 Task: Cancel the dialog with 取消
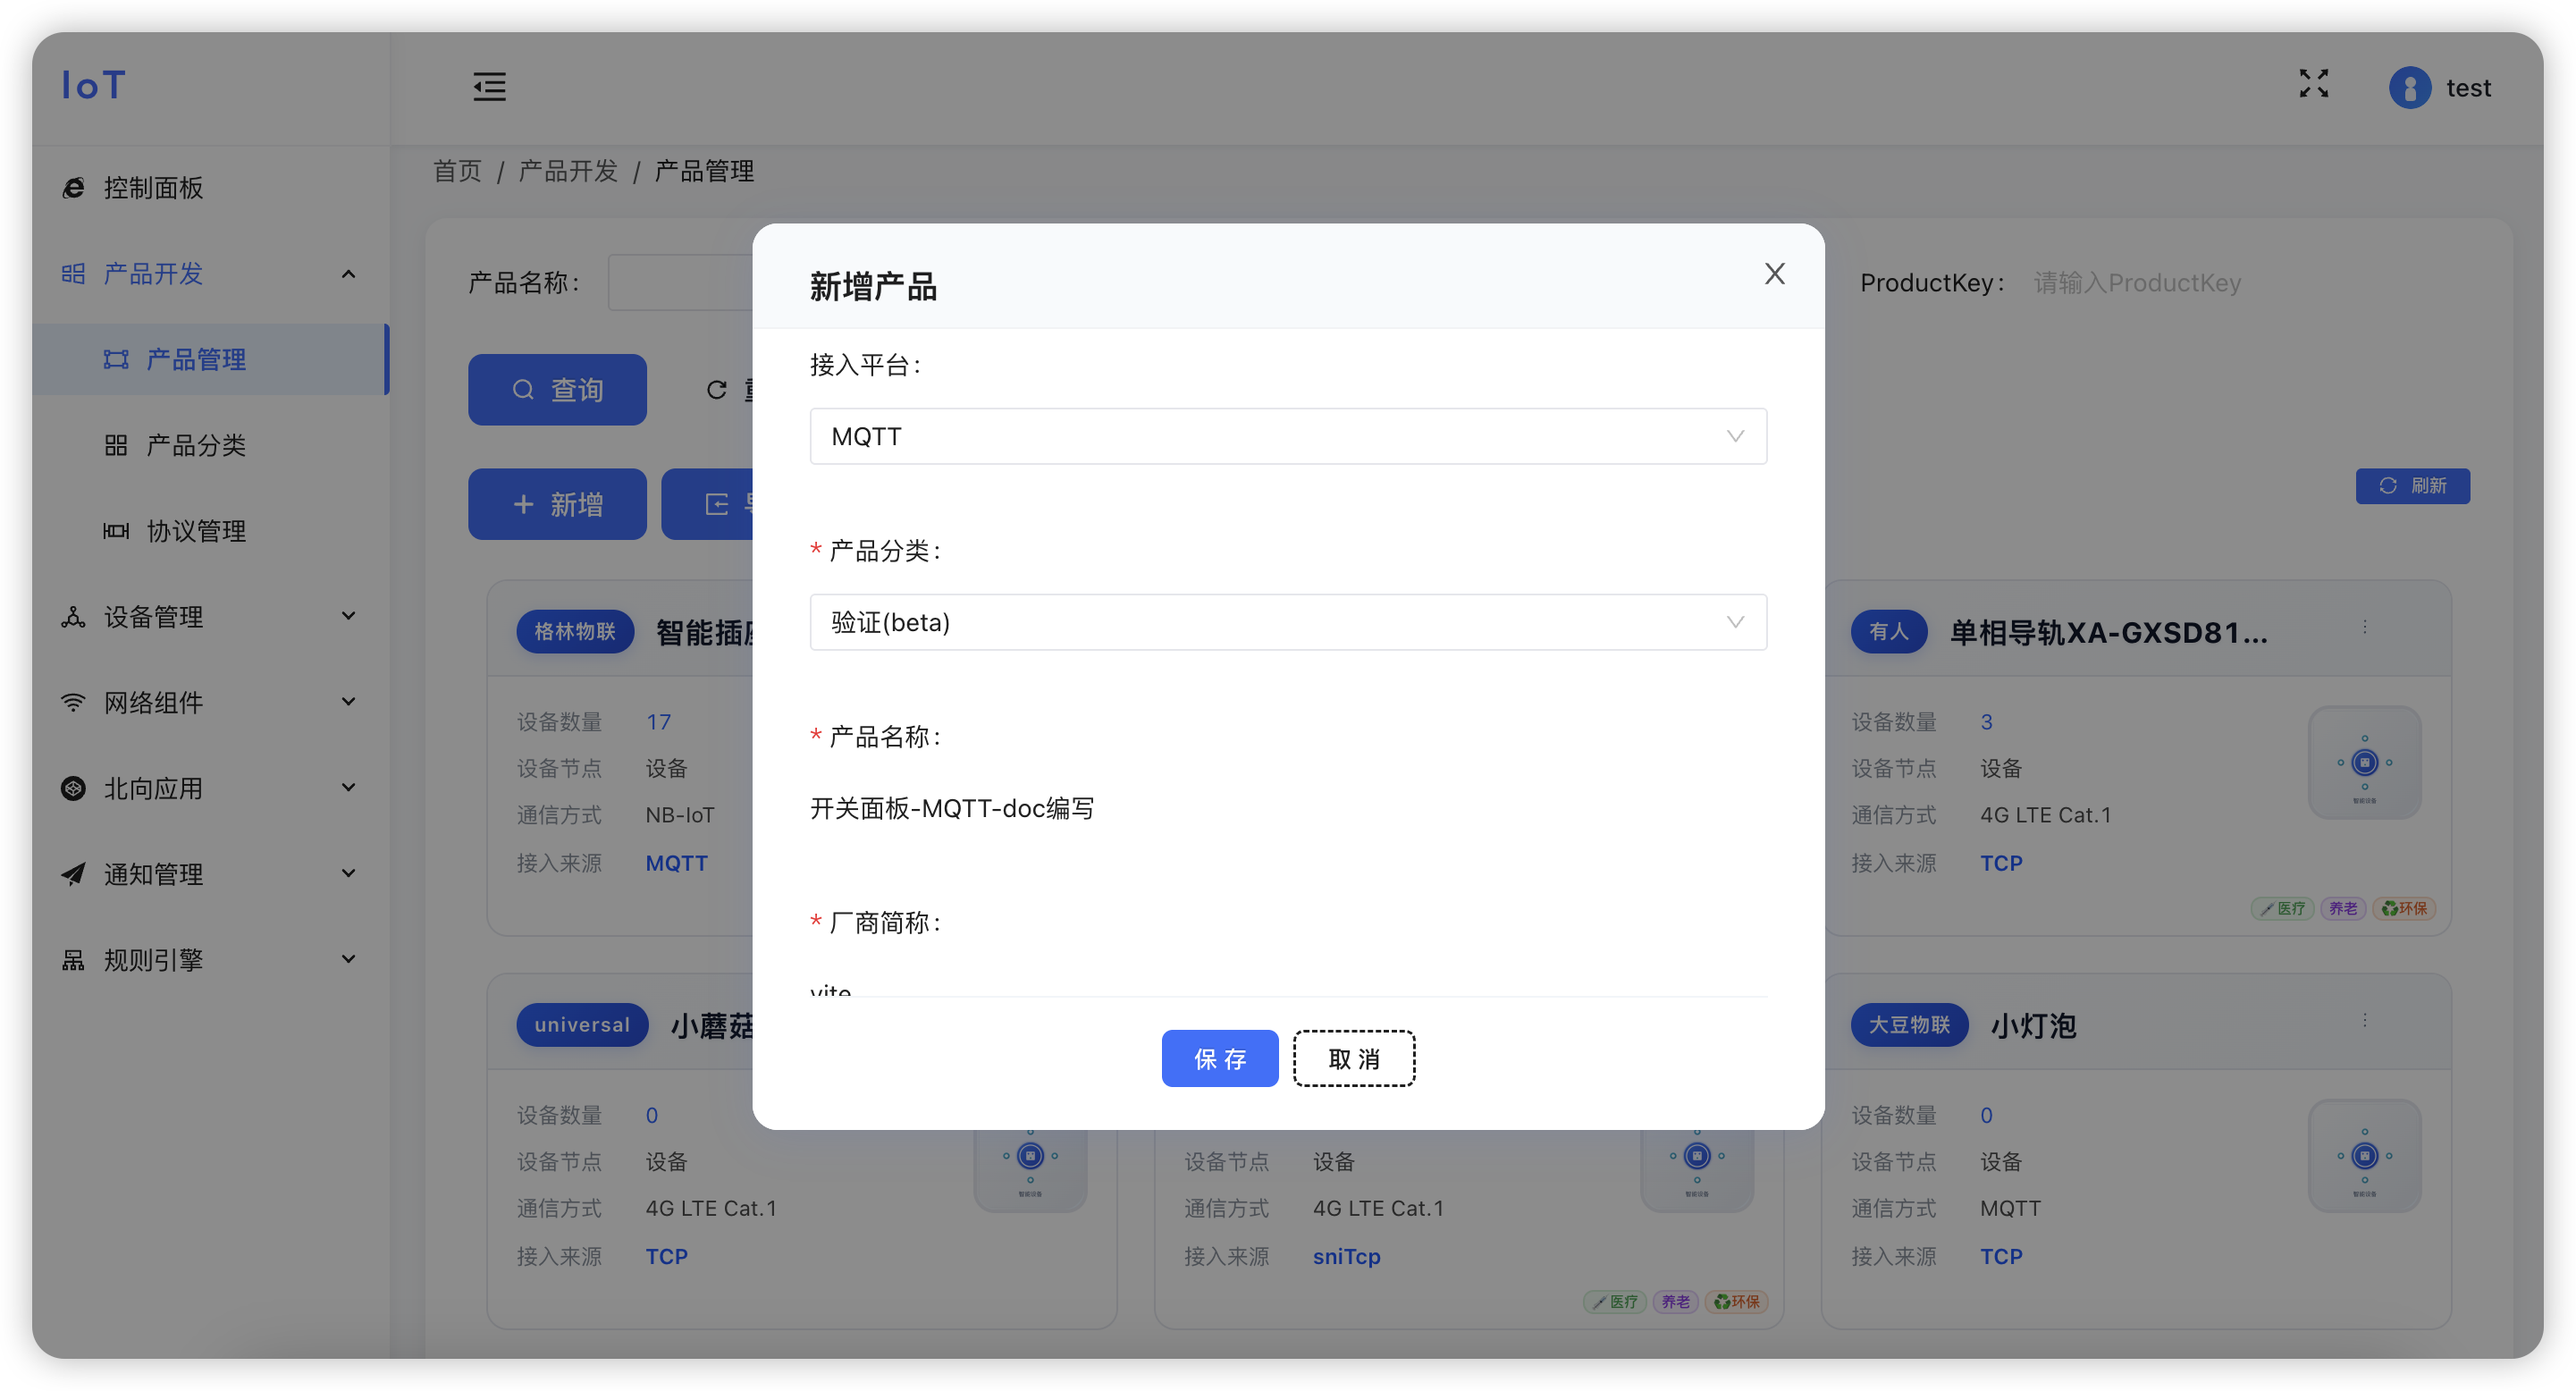tap(1354, 1058)
